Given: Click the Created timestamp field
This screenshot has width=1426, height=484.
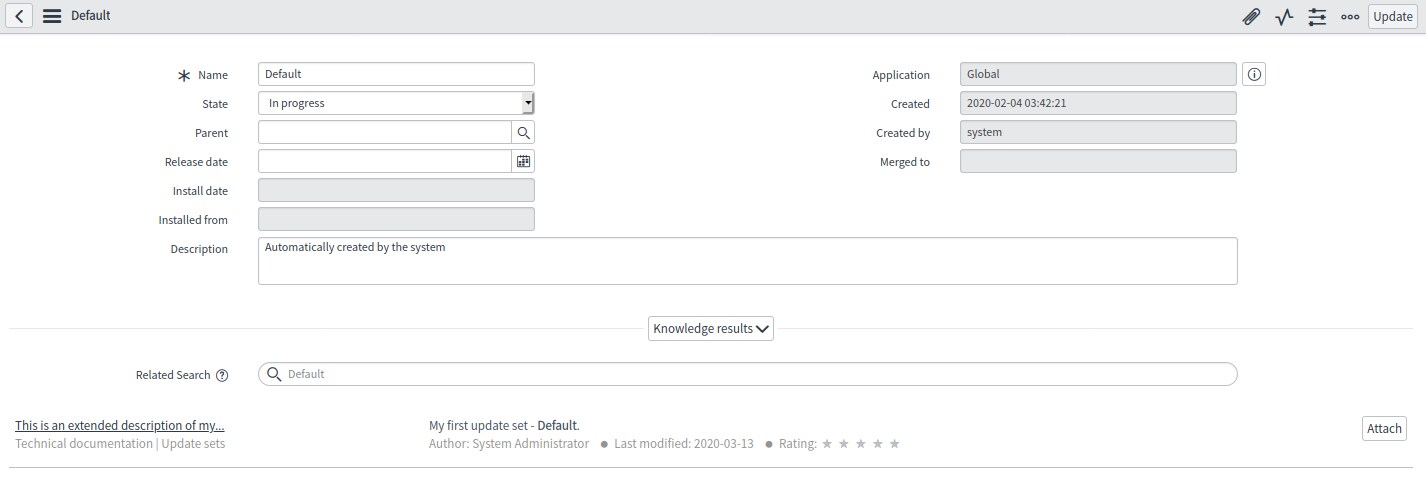Looking at the screenshot, I should tap(1098, 103).
